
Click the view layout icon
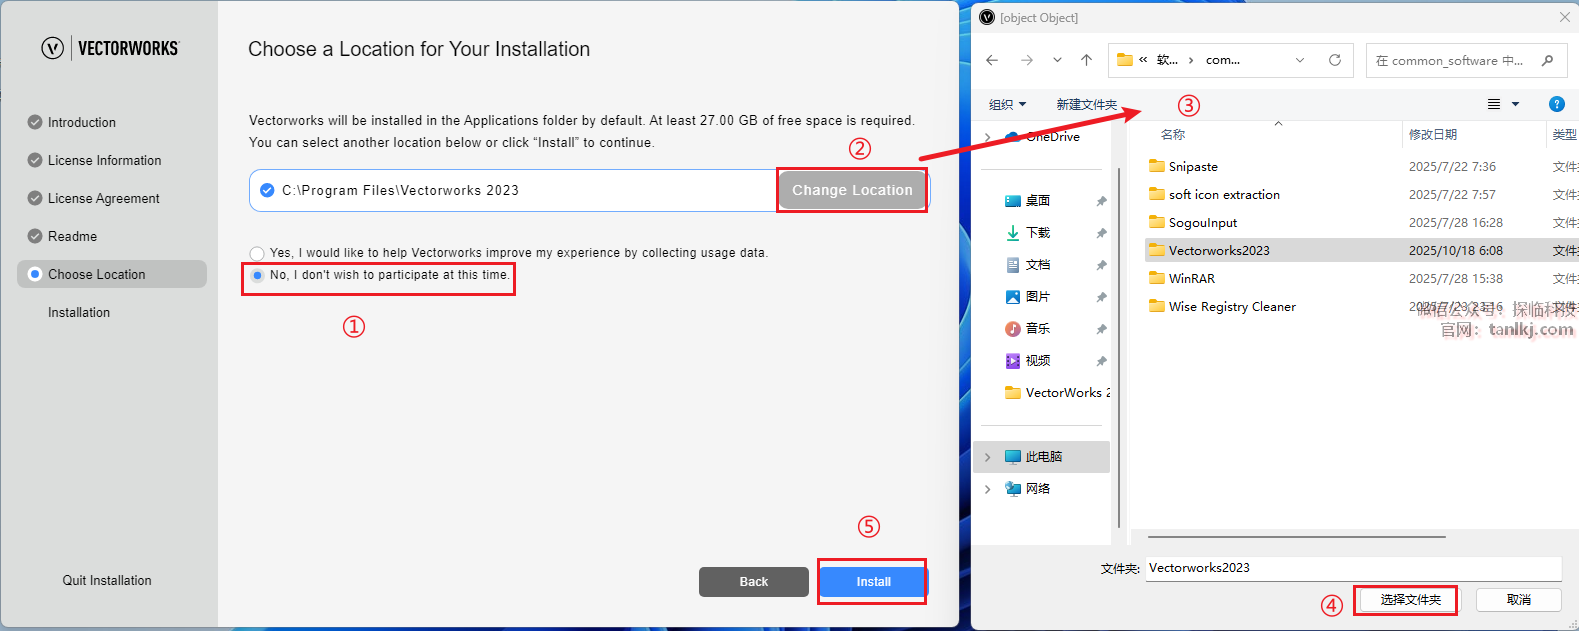pos(1494,104)
